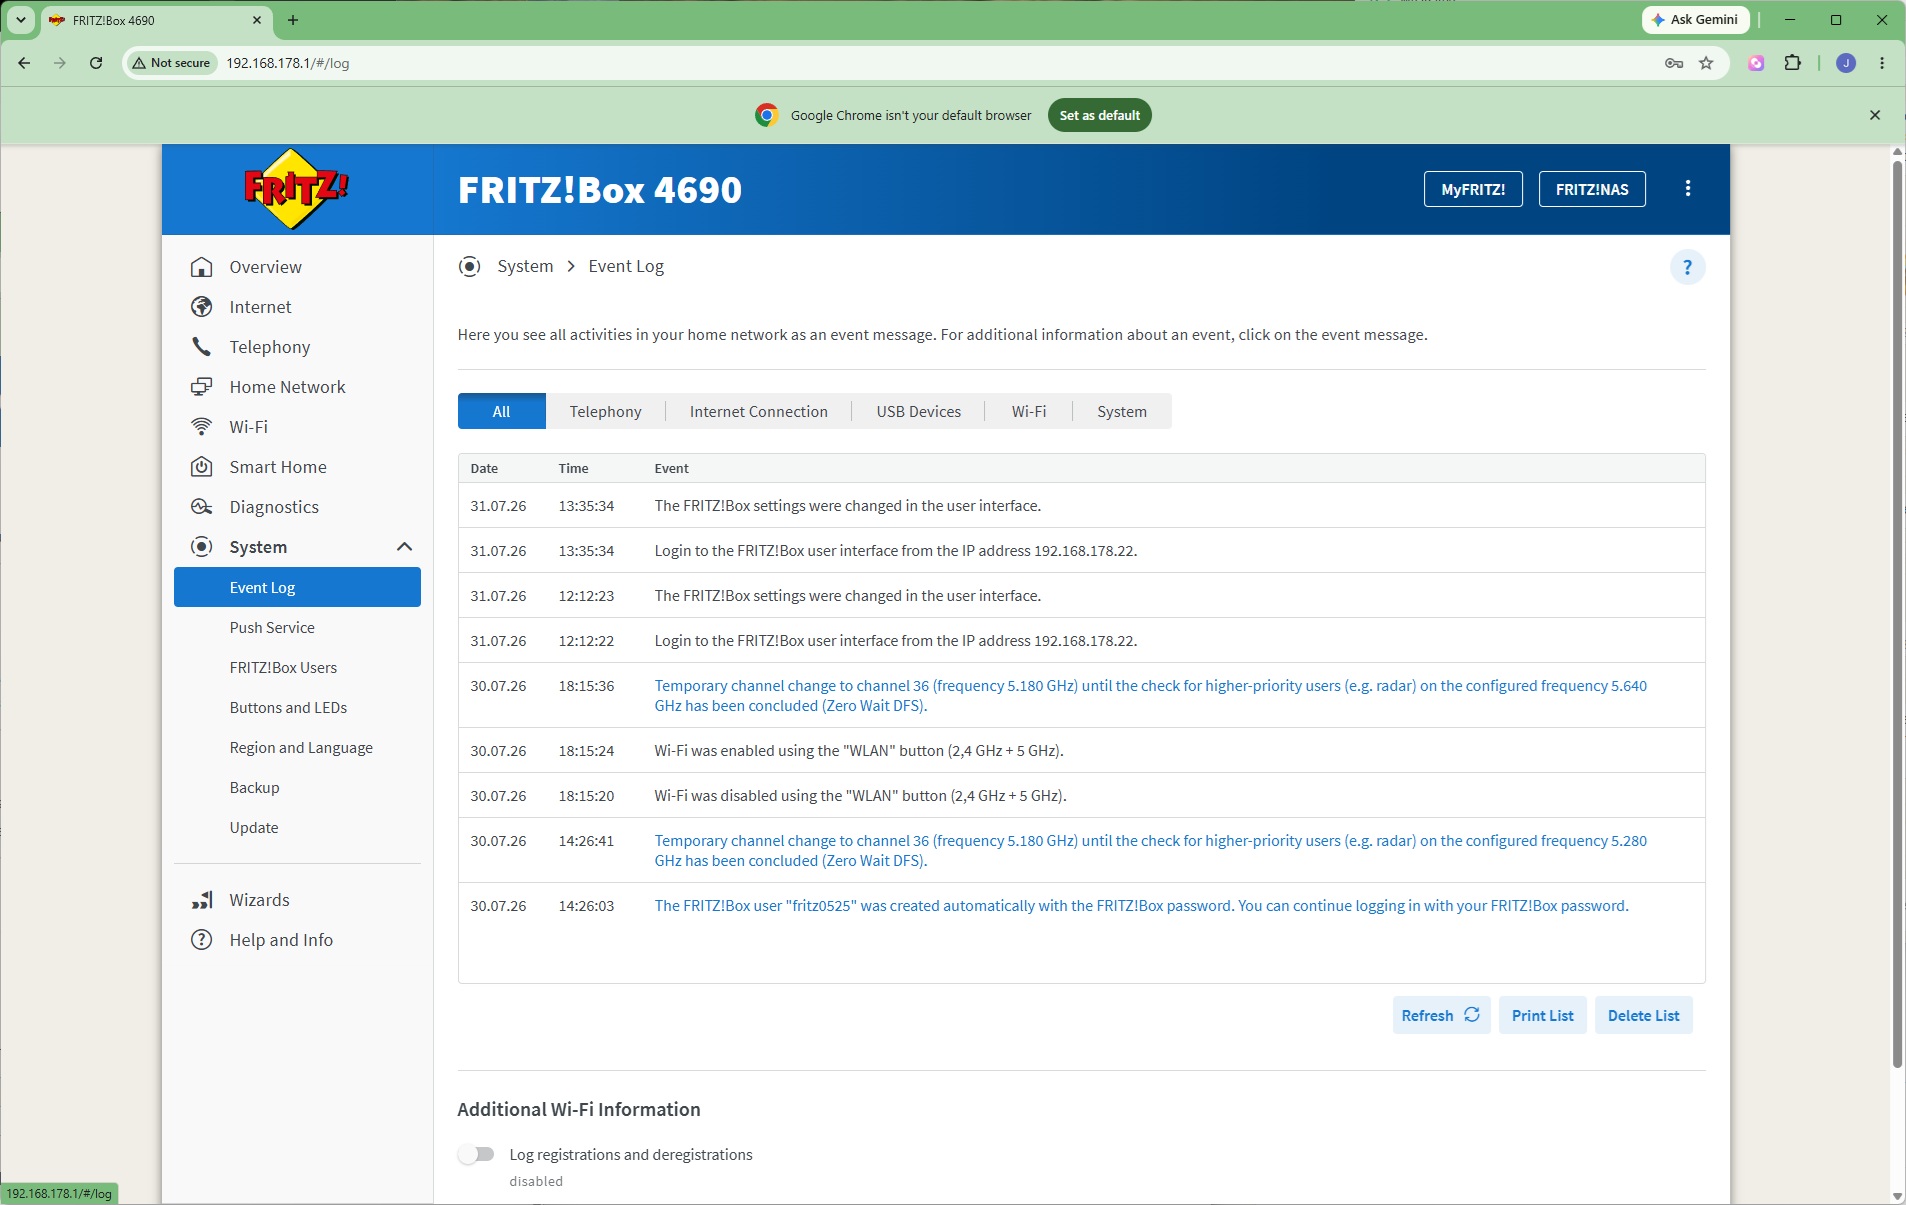This screenshot has width=1906, height=1205.
Task: Click the Diagnostics icon
Action: tap(202, 507)
